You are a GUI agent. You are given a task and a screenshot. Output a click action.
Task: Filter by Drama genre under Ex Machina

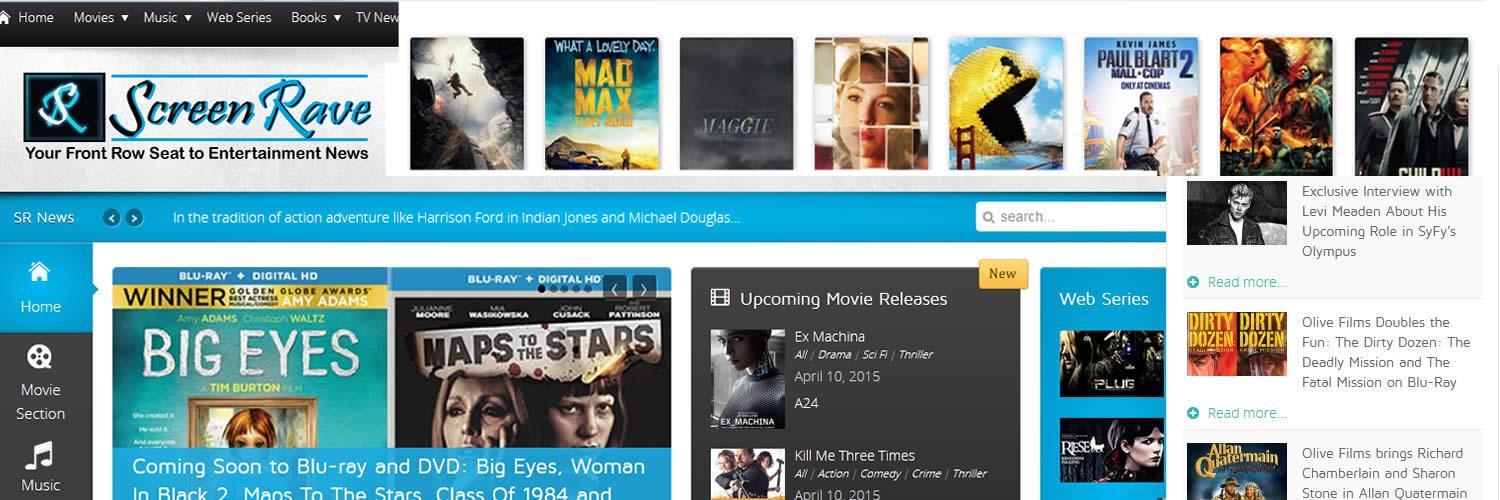(x=835, y=355)
